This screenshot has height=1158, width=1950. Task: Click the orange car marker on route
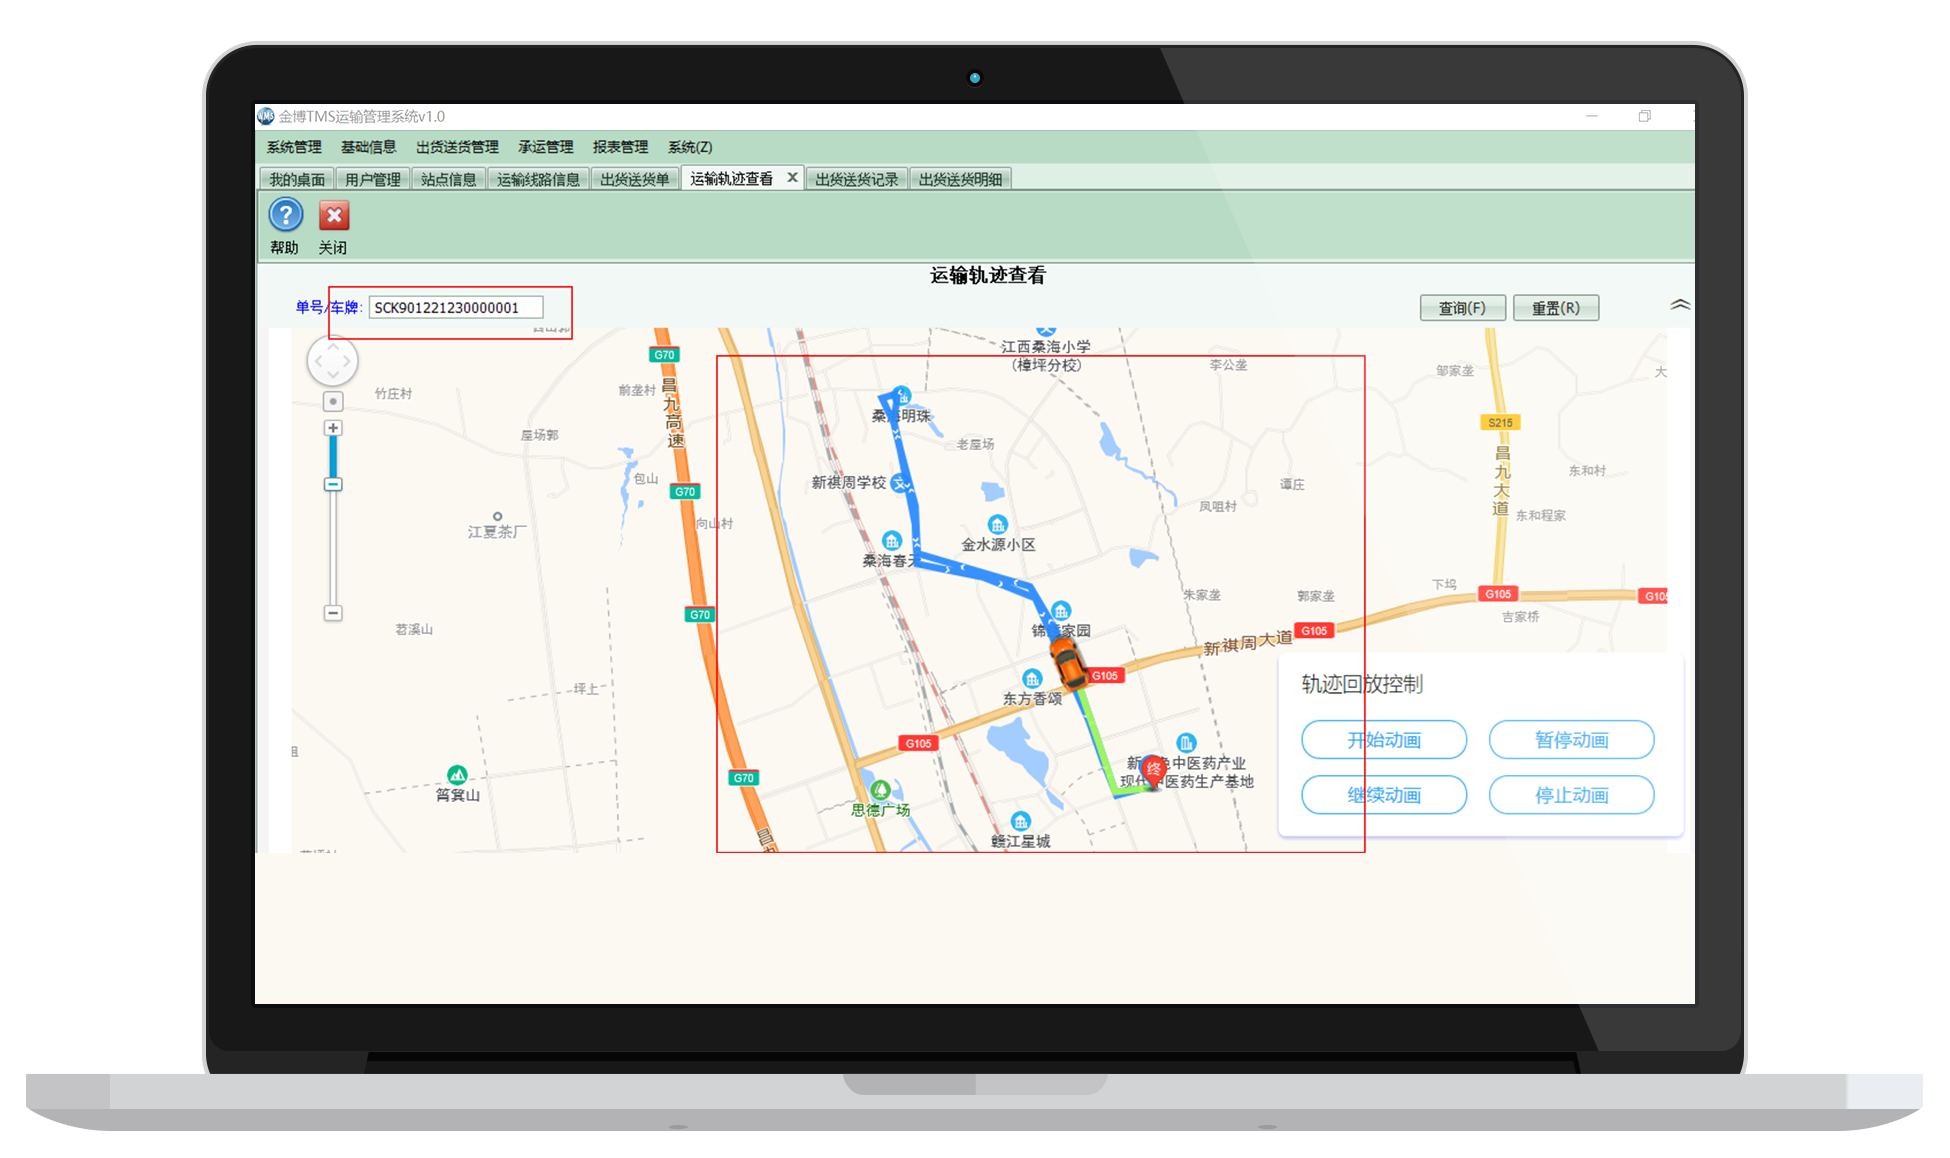click(x=1068, y=664)
